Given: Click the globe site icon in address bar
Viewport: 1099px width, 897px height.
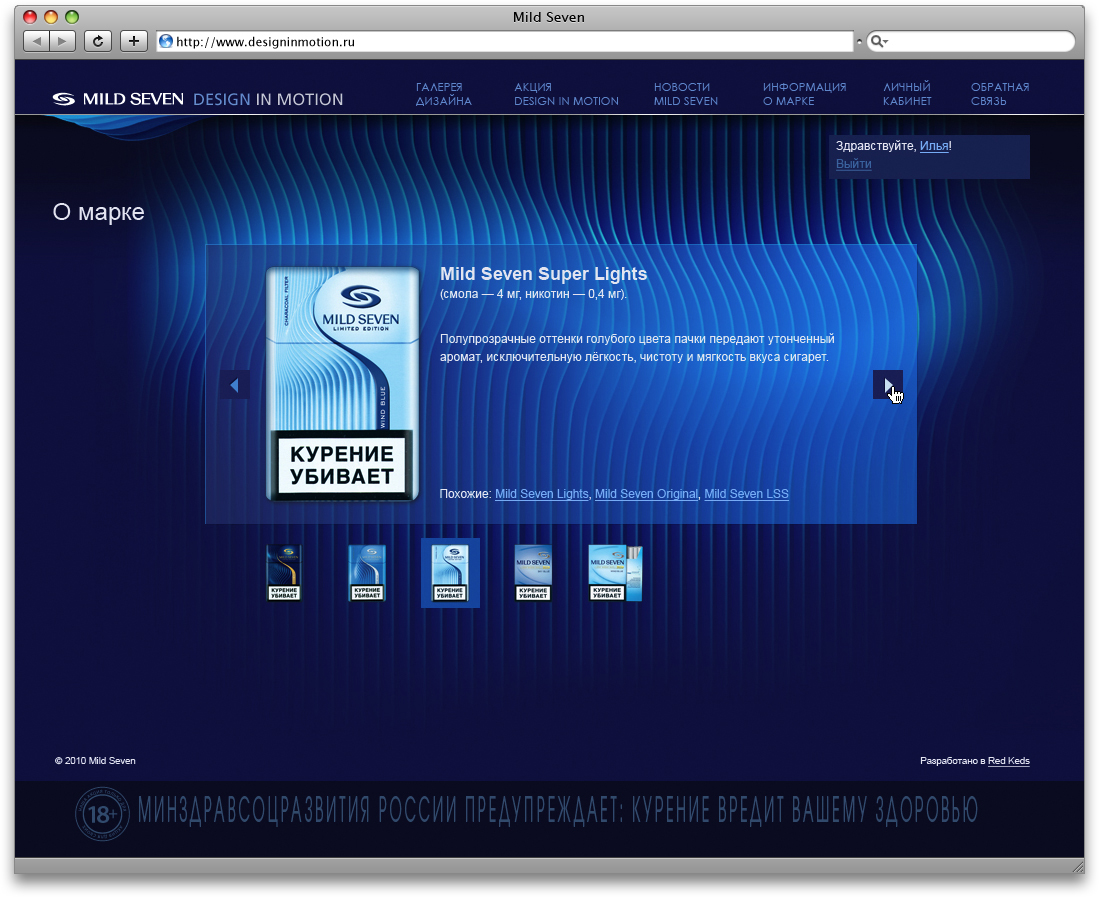Looking at the screenshot, I should 166,41.
